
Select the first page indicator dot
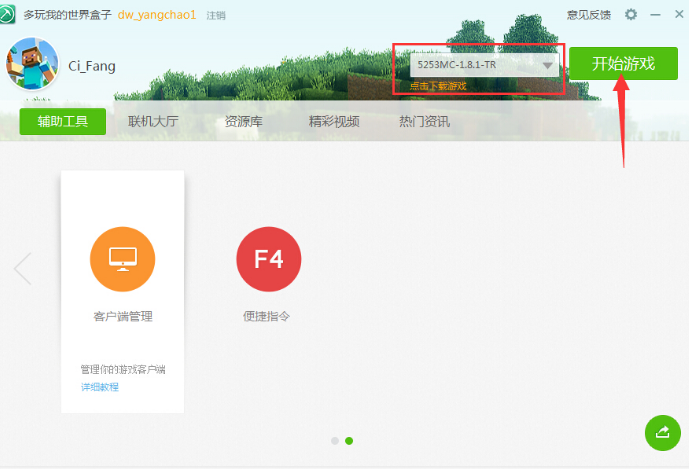pyautogui.click(x=335, y=441)
